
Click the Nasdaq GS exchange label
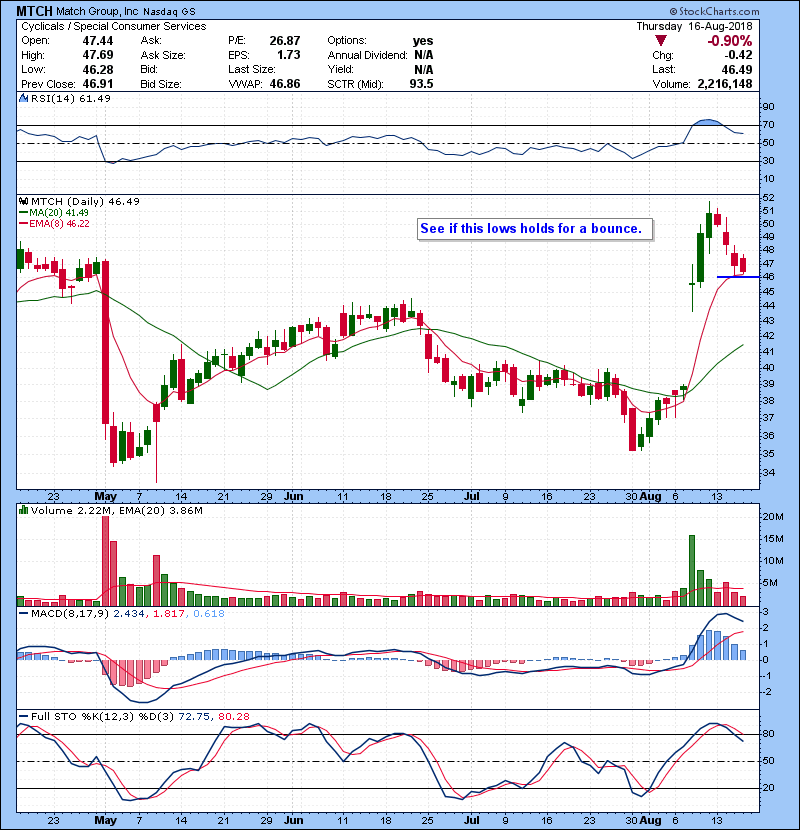tap(169, 12)
